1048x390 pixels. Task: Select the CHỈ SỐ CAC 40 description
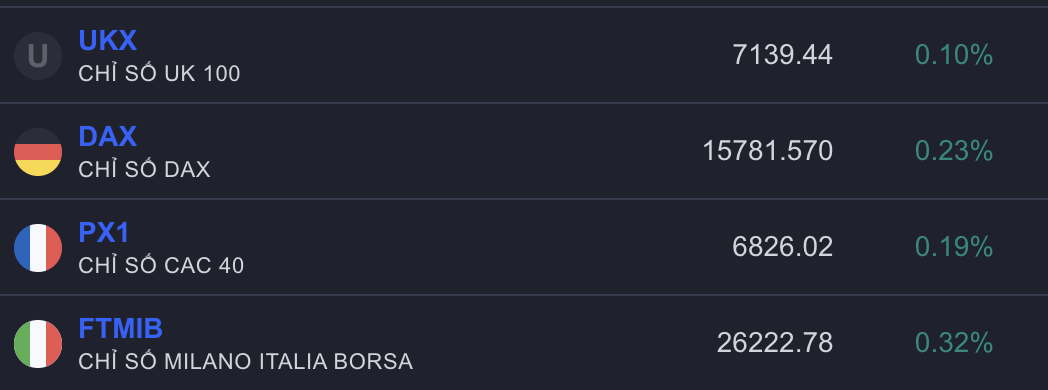[x=161, y=264]
